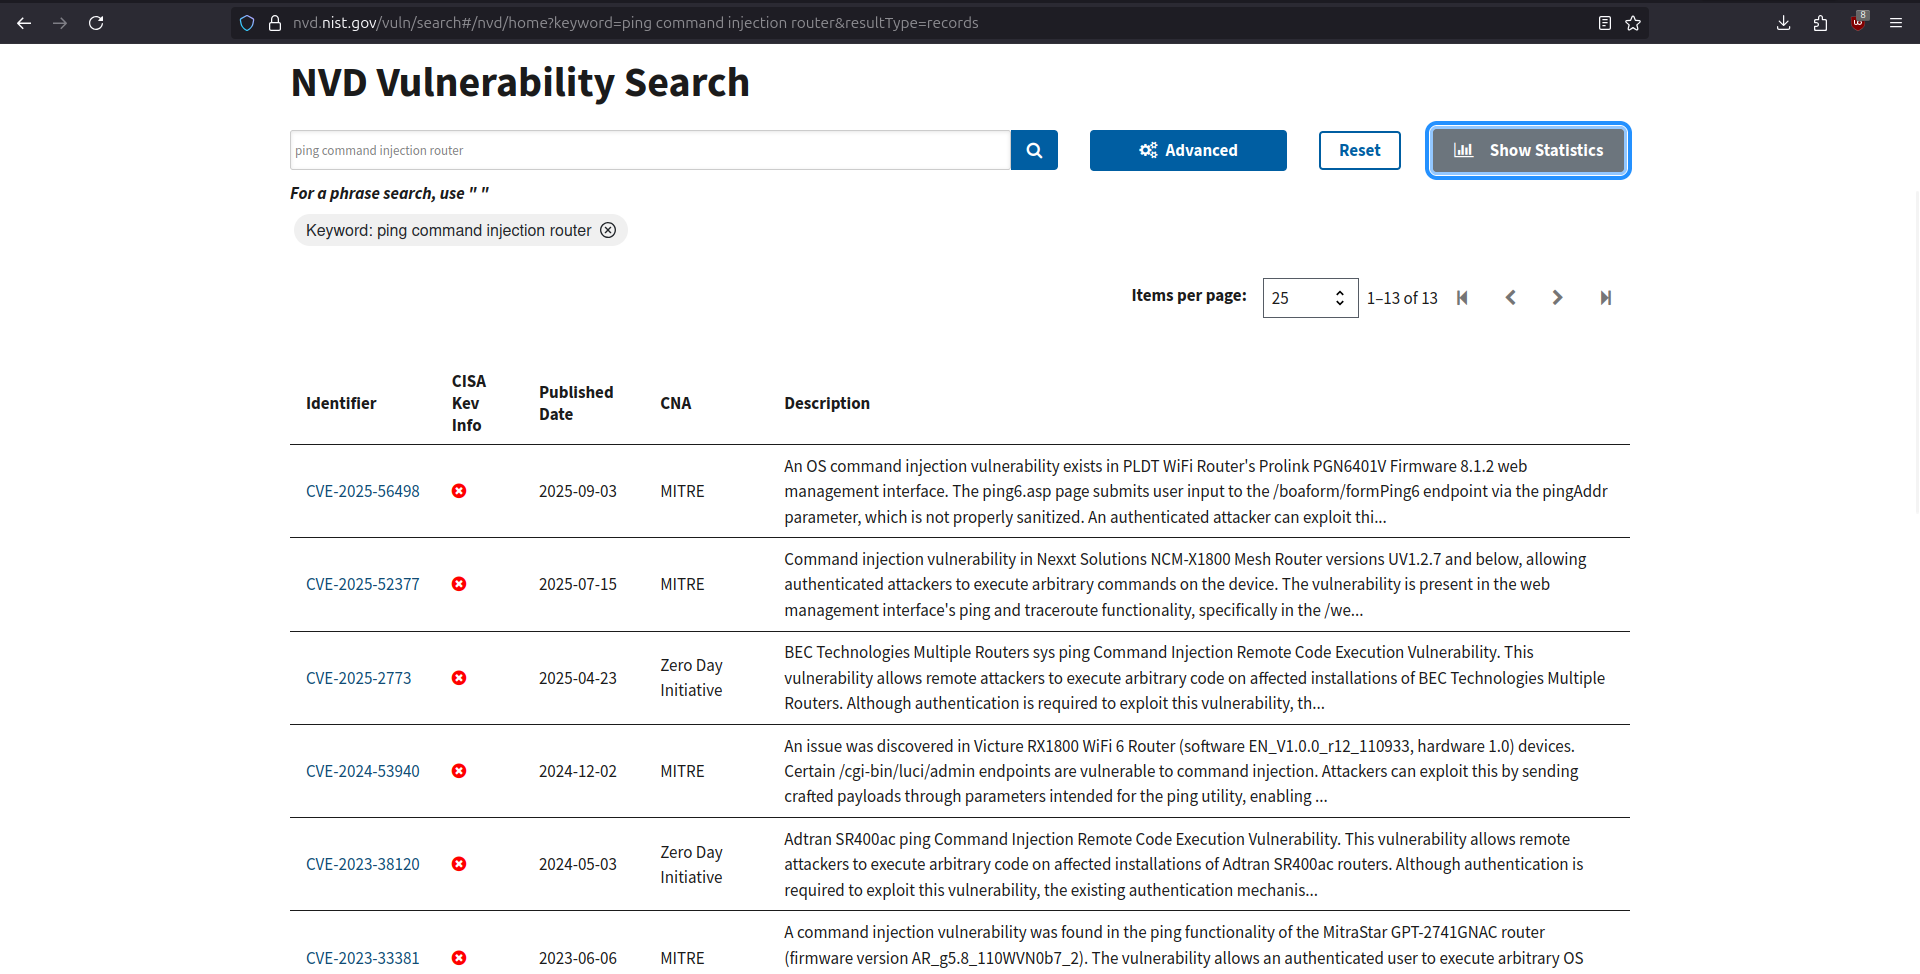
Task: Open the browser downloads panel
Action: [x=1783, y=22]
